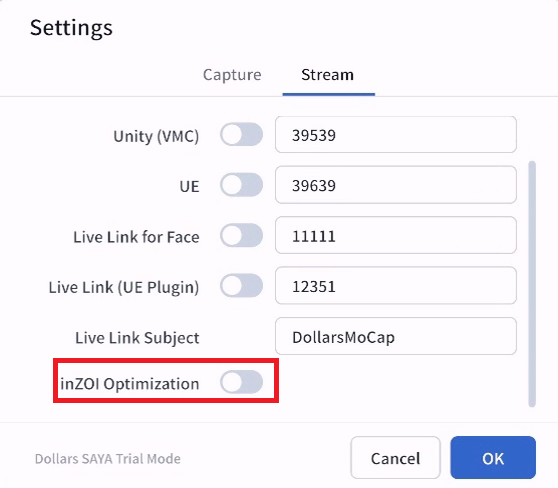Click the Dollars SAYA Trial Mode text
Image resolution: width=558 pixels, height=488 pixels.
click(x=108, y=459)
